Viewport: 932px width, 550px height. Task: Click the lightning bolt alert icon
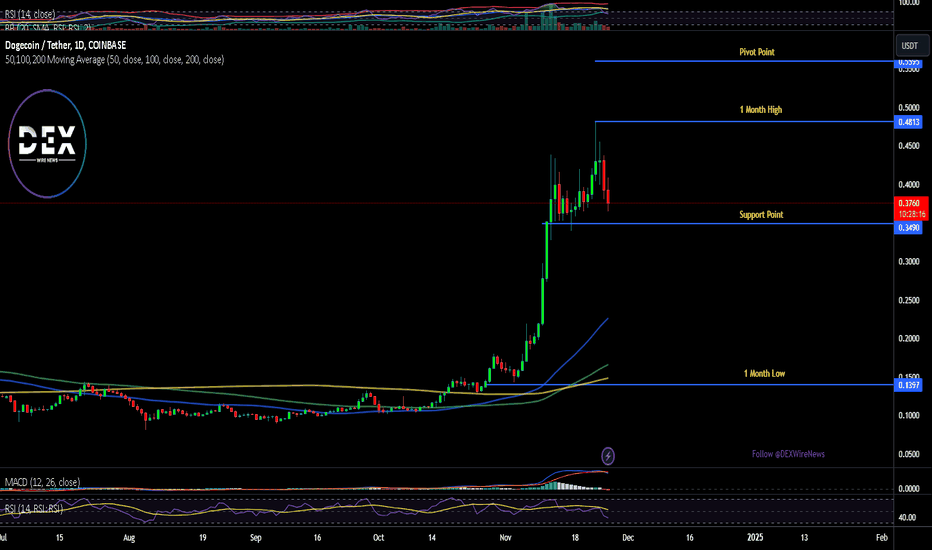(607, 456)
